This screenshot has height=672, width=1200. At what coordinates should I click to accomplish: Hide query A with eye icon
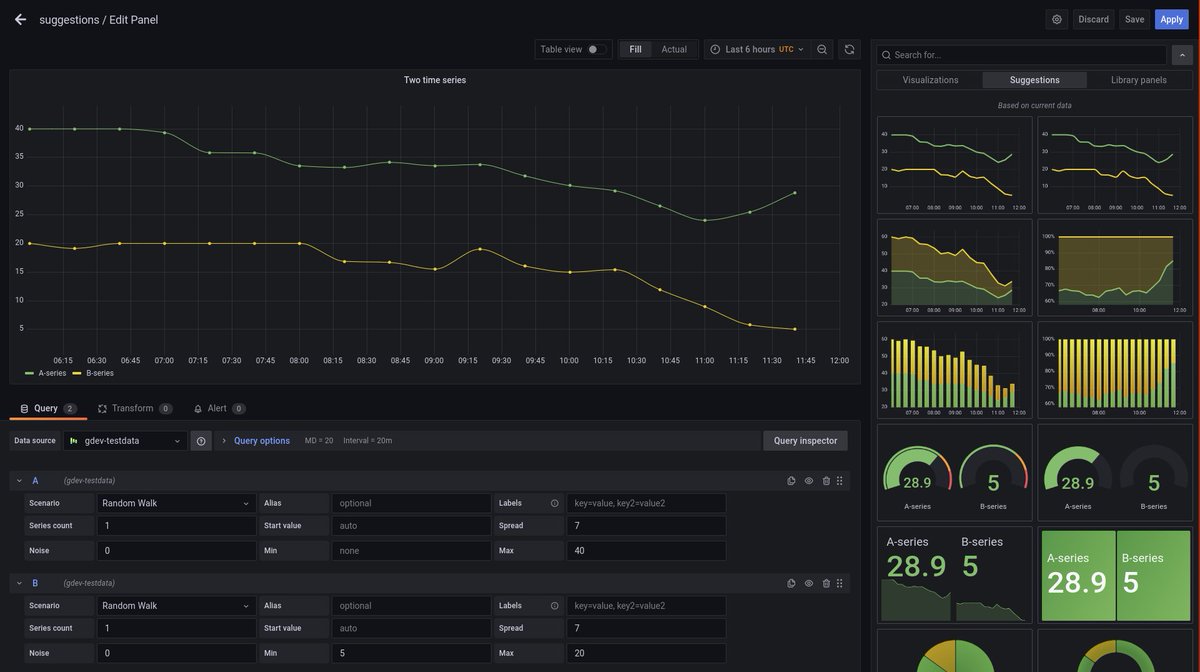tap(809, 481)
